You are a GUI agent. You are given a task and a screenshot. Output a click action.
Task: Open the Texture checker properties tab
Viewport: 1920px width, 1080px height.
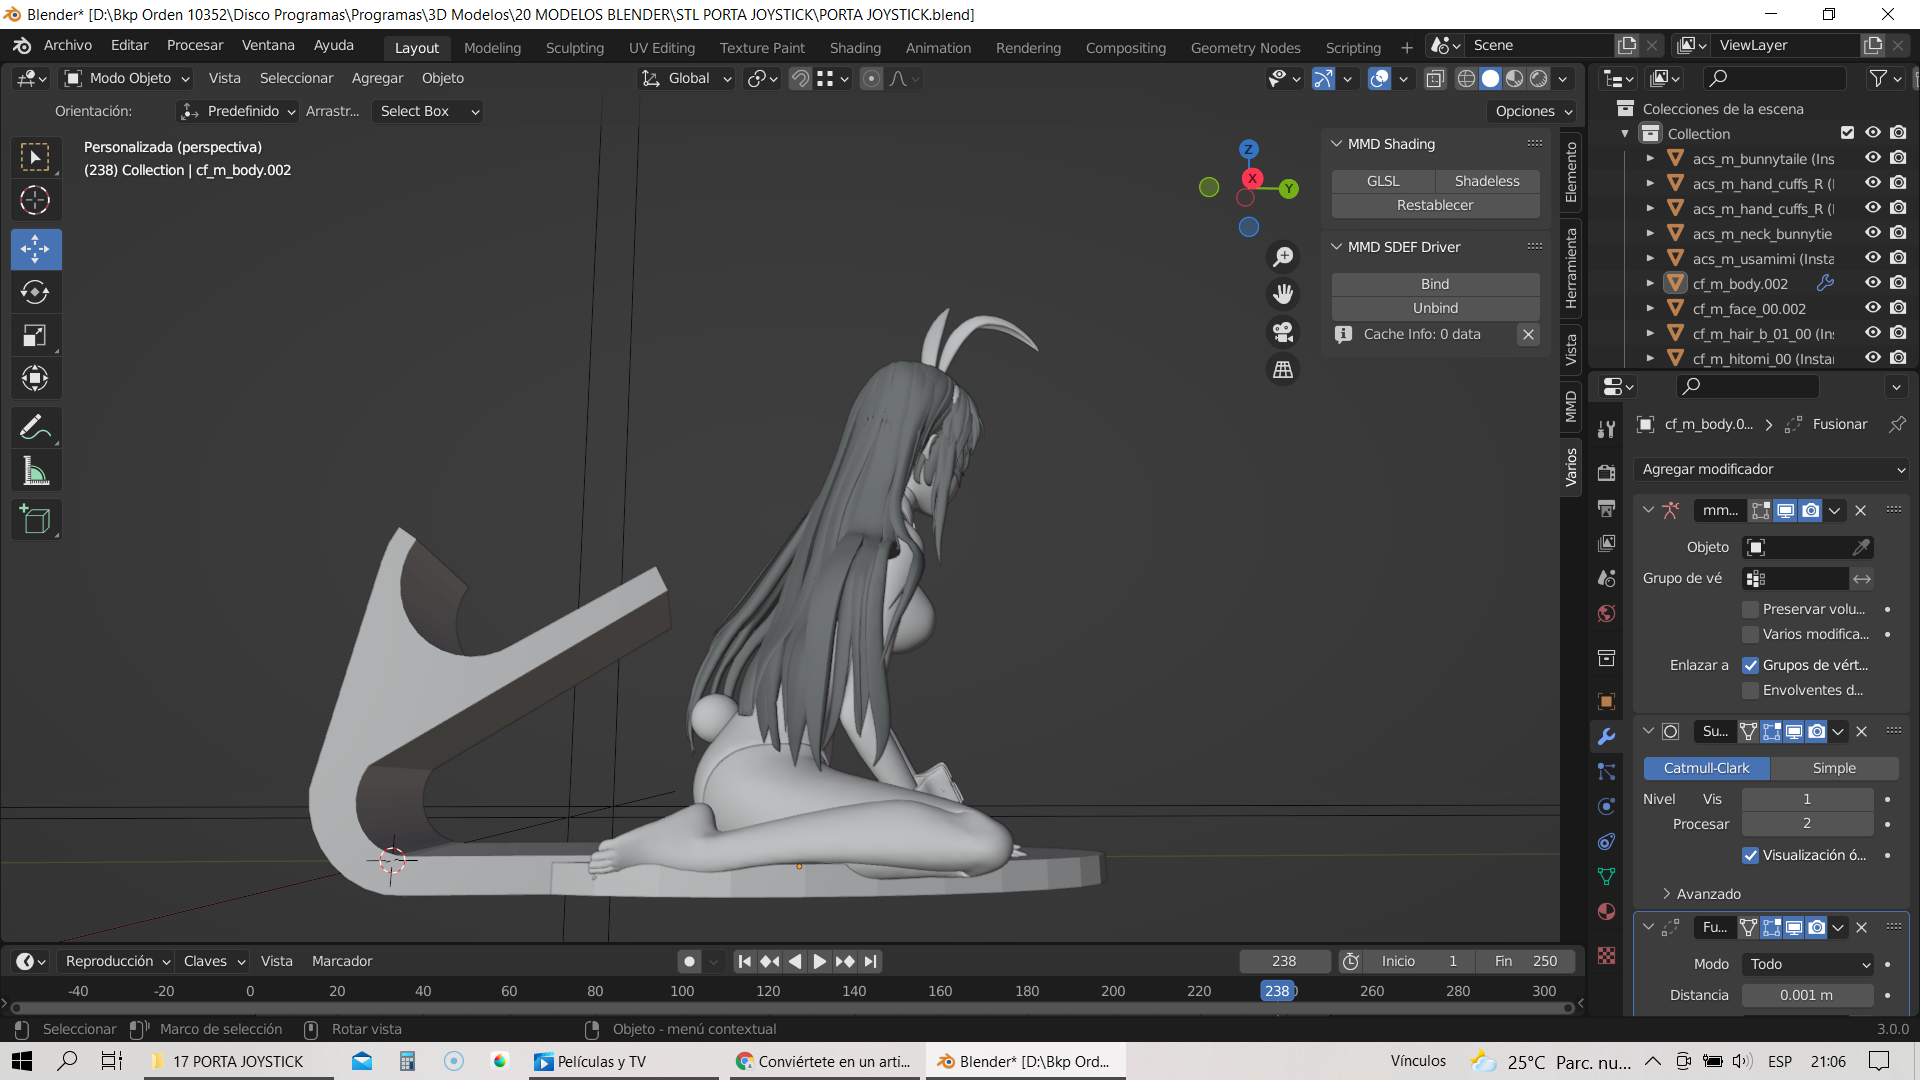[x=1606, y=956]
